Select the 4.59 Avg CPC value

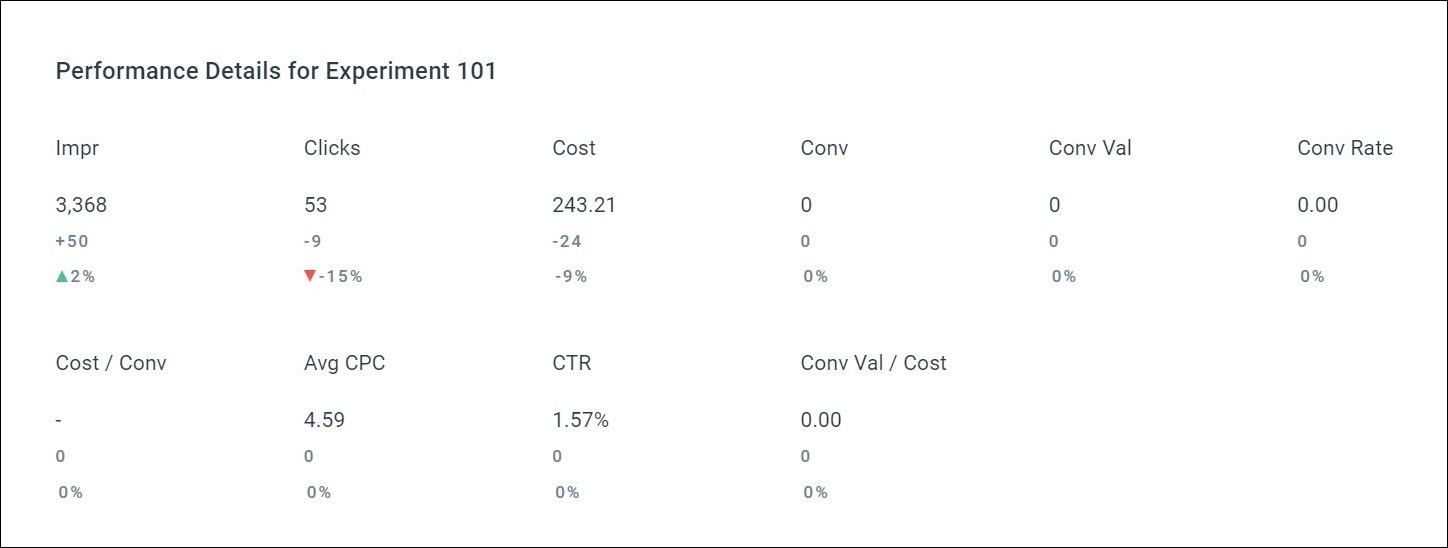pyautogui.click(x=324, y=420)
